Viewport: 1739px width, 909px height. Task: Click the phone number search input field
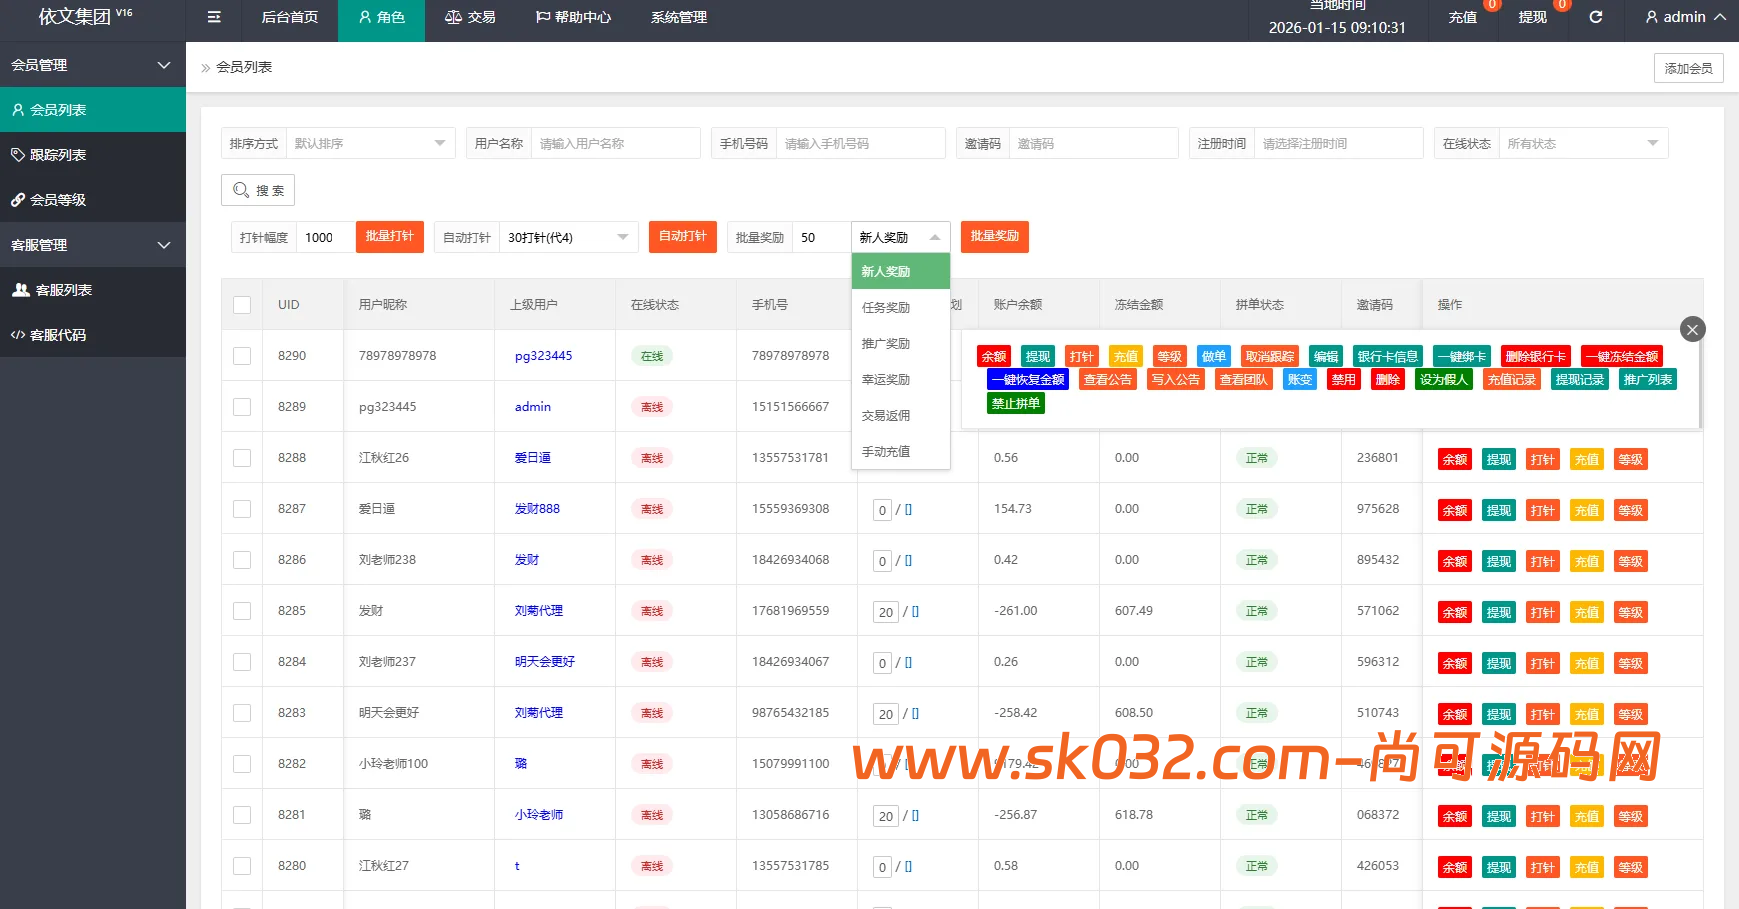pos(860,143)
